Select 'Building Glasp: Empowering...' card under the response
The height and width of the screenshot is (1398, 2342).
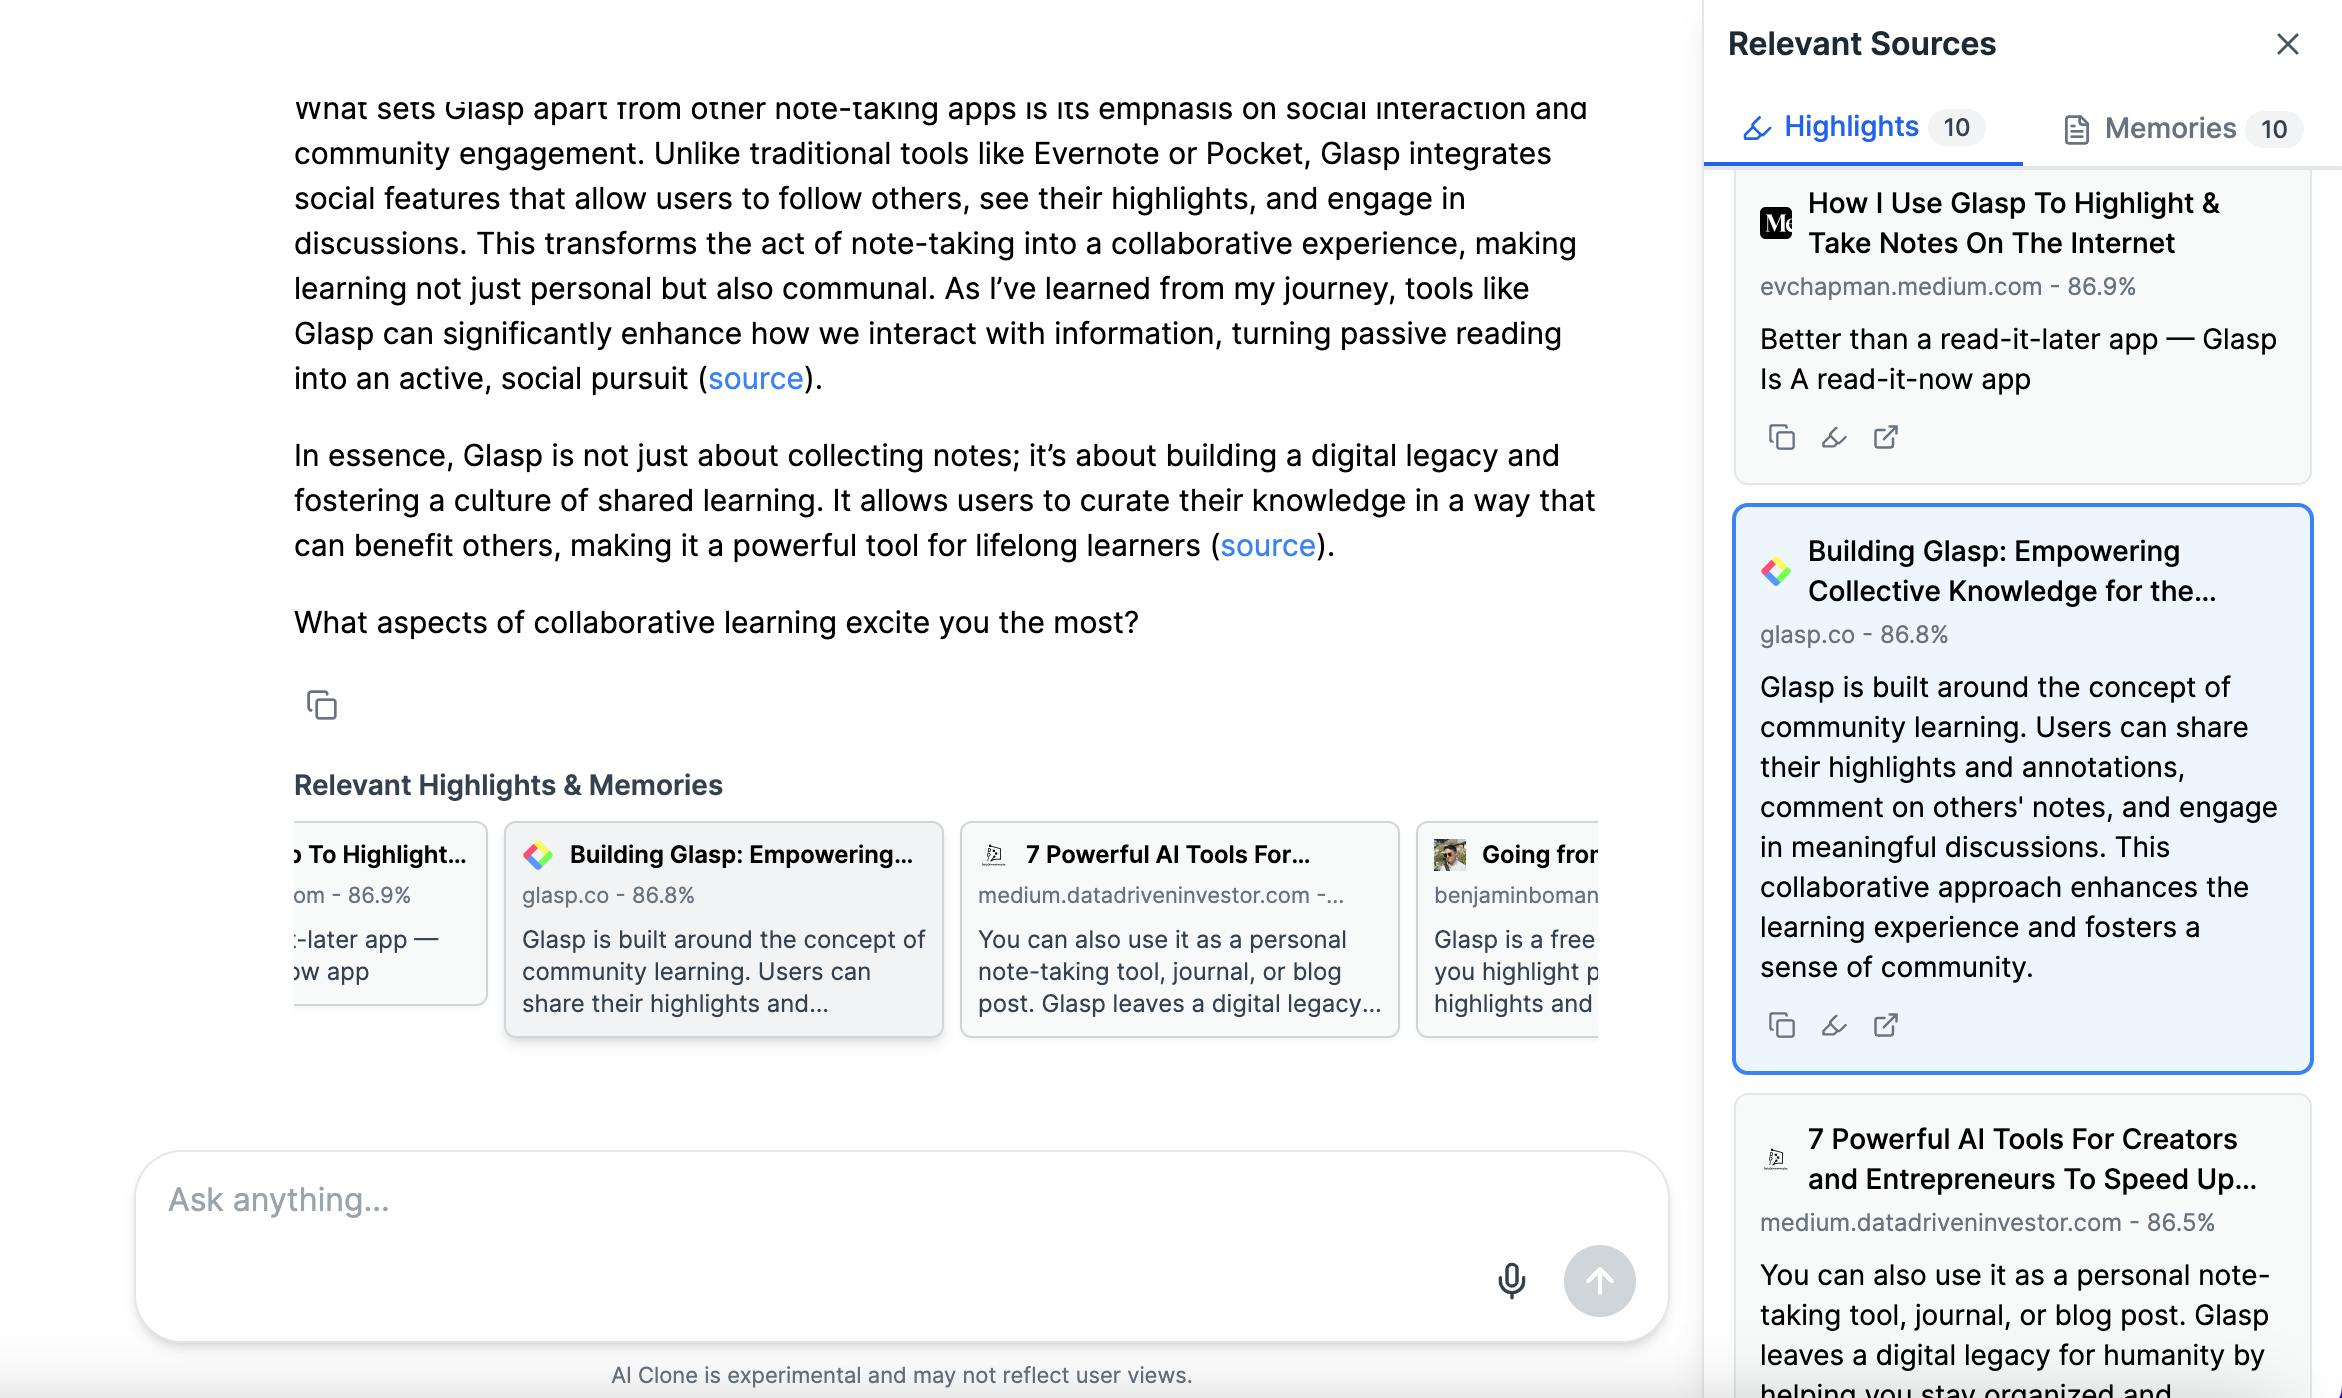click(x=723, y=929)
